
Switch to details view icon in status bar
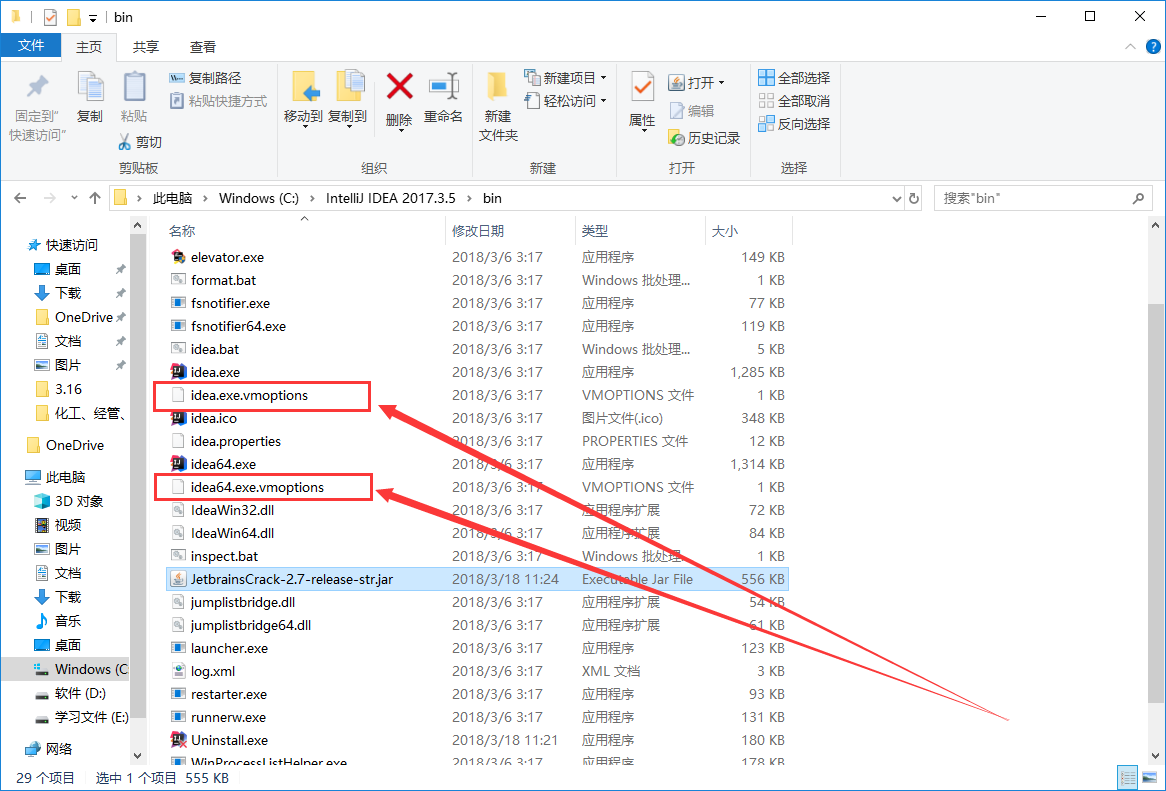[1127, 778]
